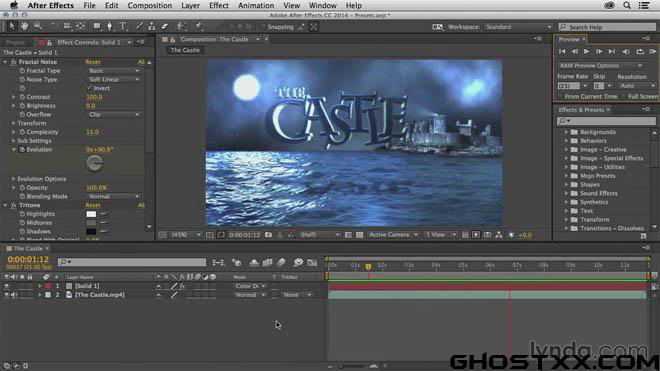Hide the Solid 1 layer visibility
Image resolution: width=660 pixels, height=371 pixels.
(x=6, y=286)
